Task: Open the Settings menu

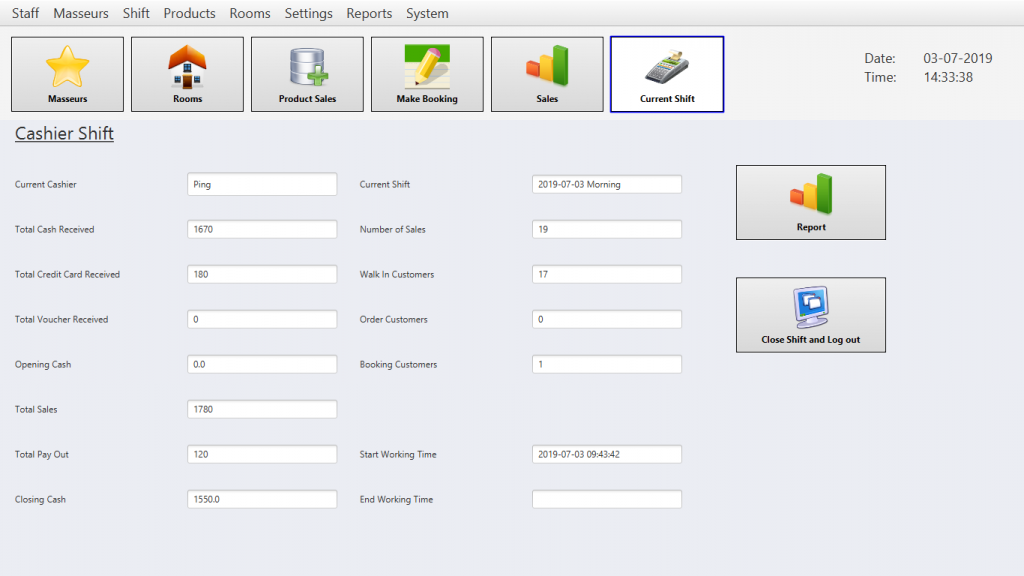Action: pyautogui.click(x=308, y=14)
